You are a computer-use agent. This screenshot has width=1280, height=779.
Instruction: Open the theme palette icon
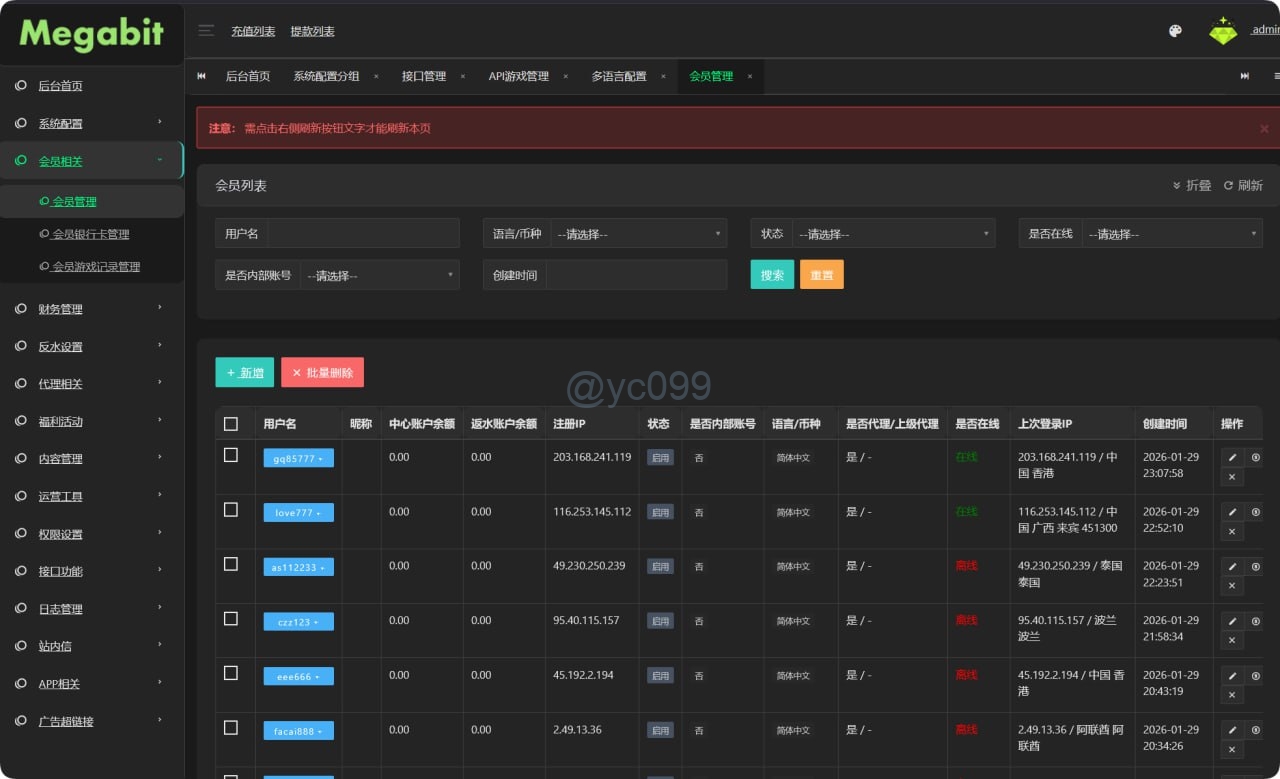coord(1175,31)
